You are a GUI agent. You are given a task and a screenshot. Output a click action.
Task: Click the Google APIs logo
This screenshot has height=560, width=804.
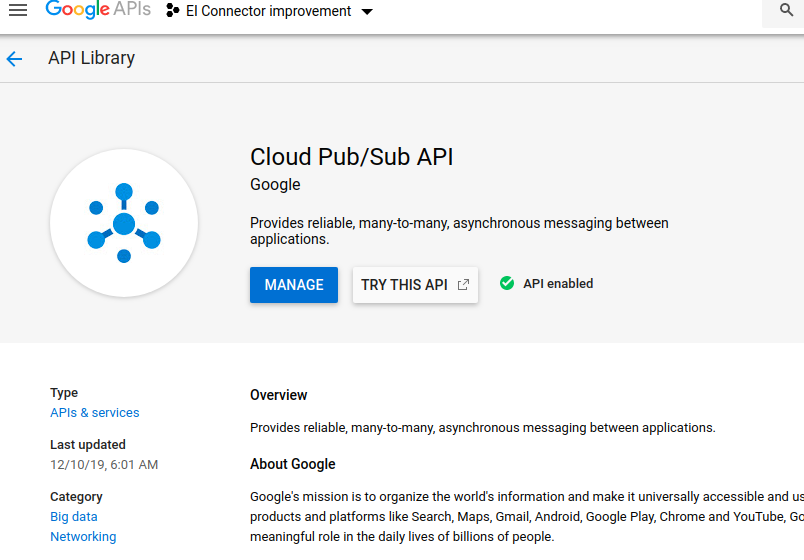tap(98, 9)
